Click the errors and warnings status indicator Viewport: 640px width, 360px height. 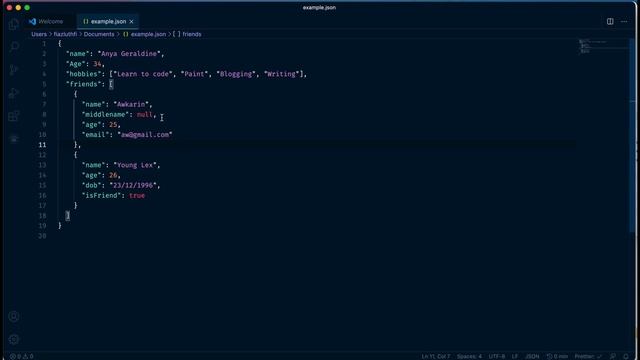point(22,356)
